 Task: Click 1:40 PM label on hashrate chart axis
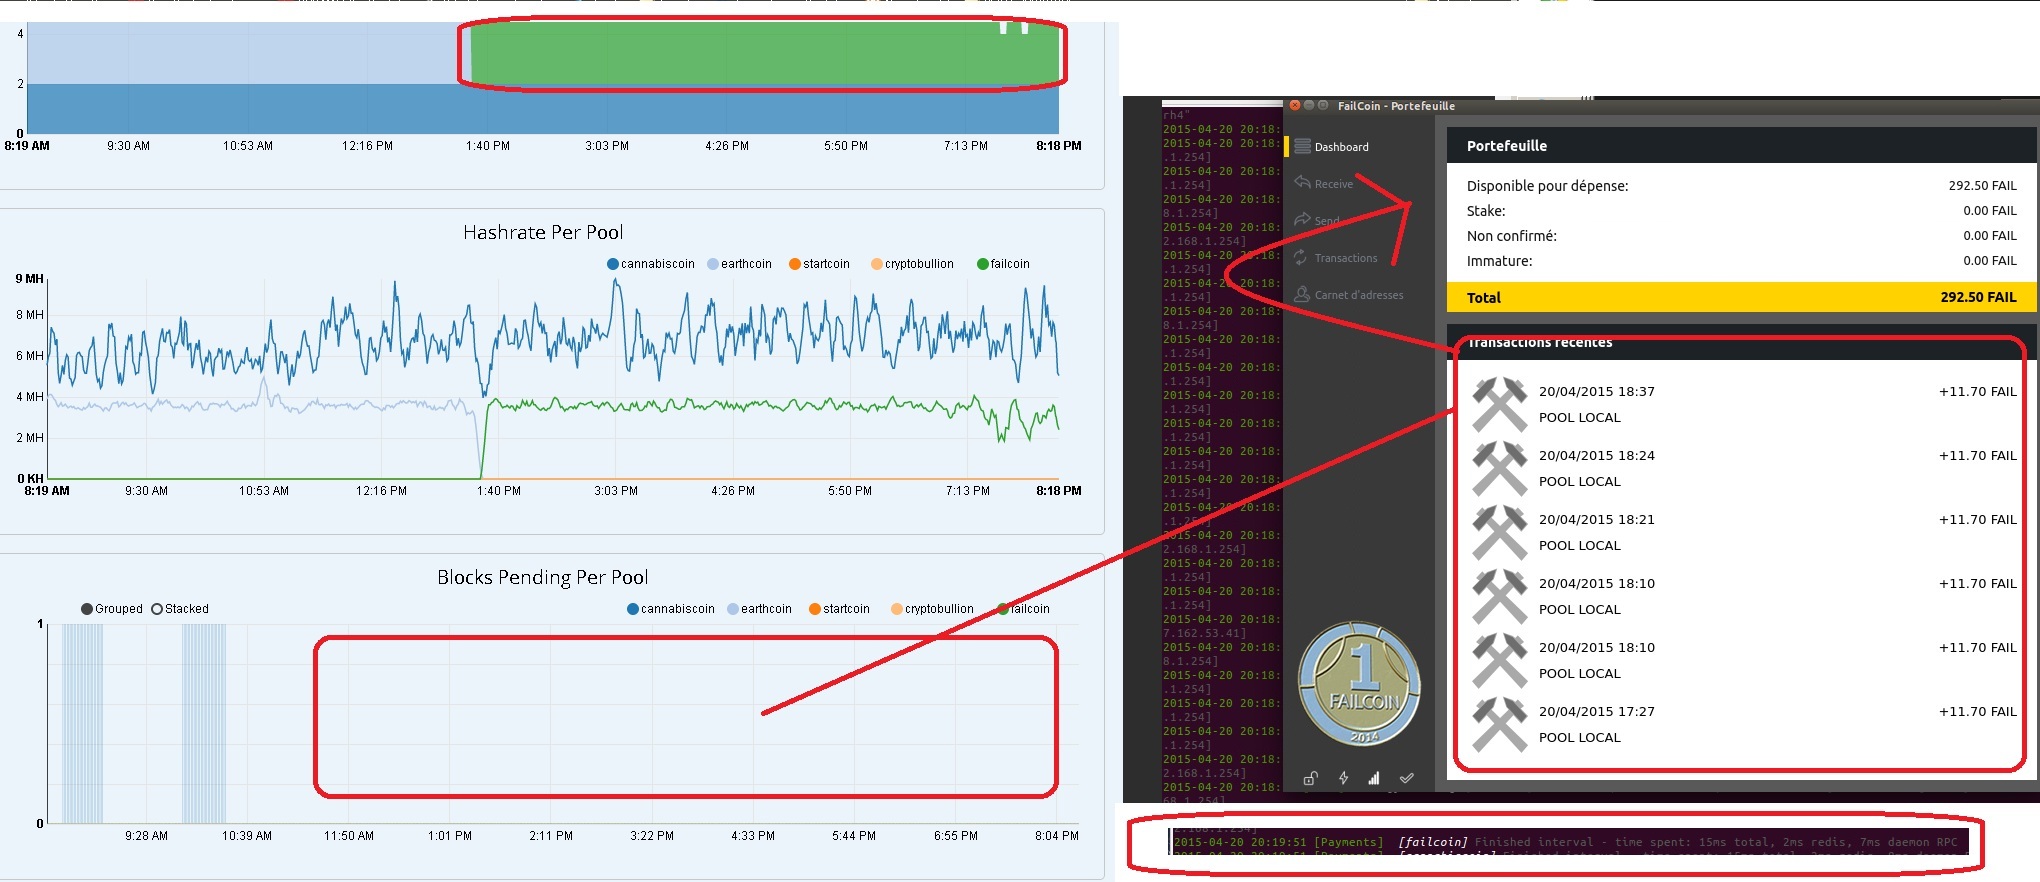(498, 491)
